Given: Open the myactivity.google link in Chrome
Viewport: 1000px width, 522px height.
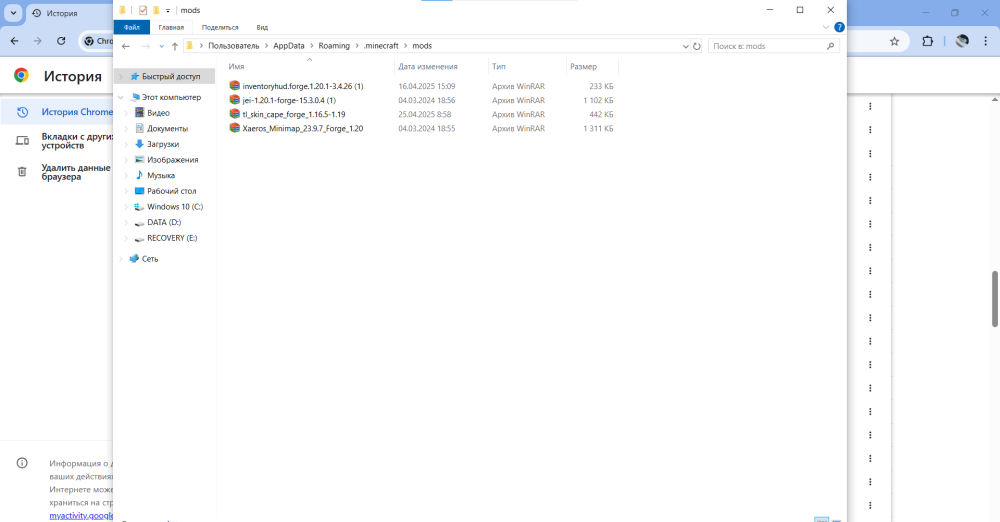Looking at the screenshot, I should 81,516.
